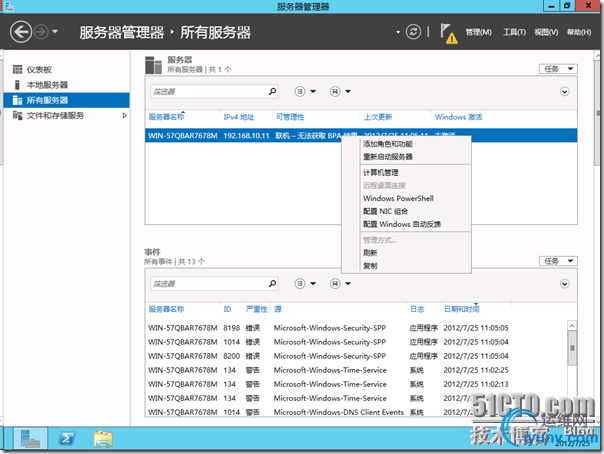Expand the 文件和存储服务 arrow
The width and height of the screenshot is (604, 454).
(124, 116)
